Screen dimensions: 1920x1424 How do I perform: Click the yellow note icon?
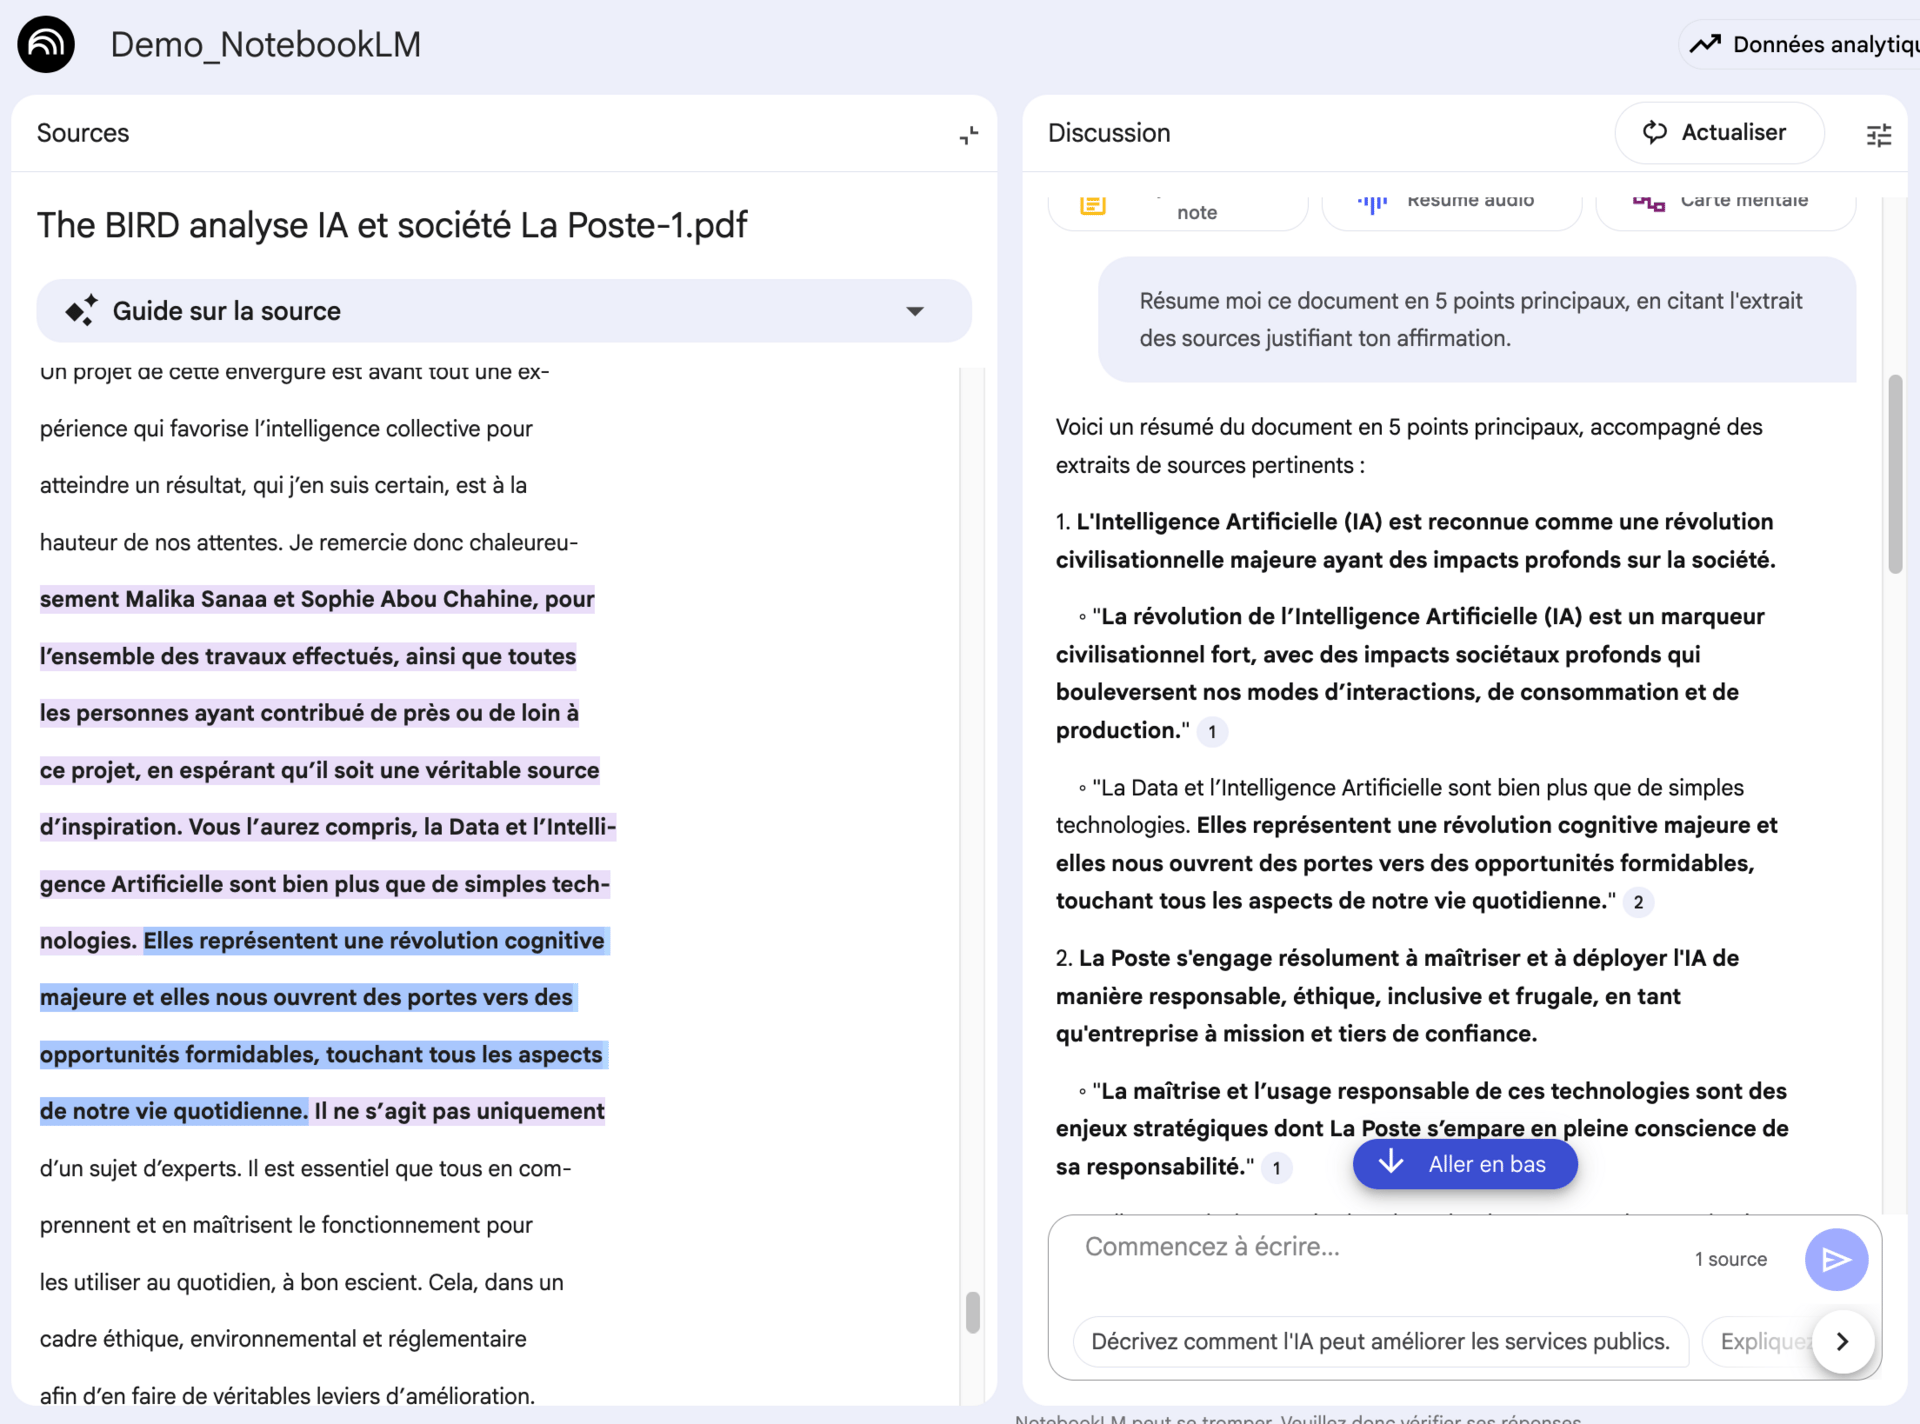(x=1093, y=205)
